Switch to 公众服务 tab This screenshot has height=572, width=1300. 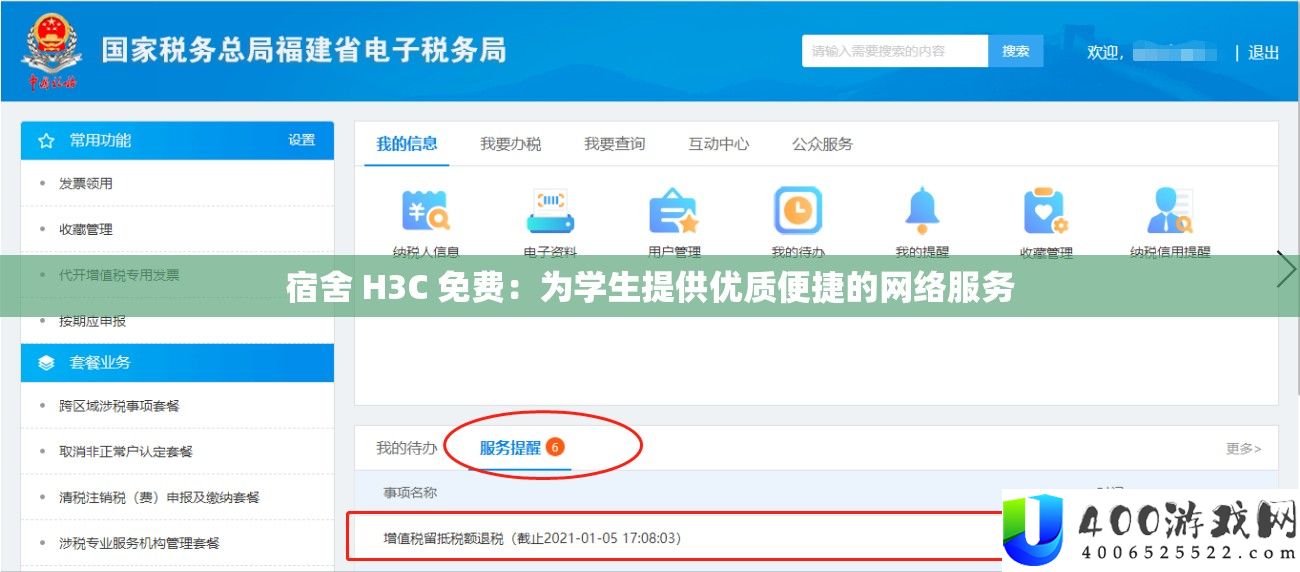point(822,144)
